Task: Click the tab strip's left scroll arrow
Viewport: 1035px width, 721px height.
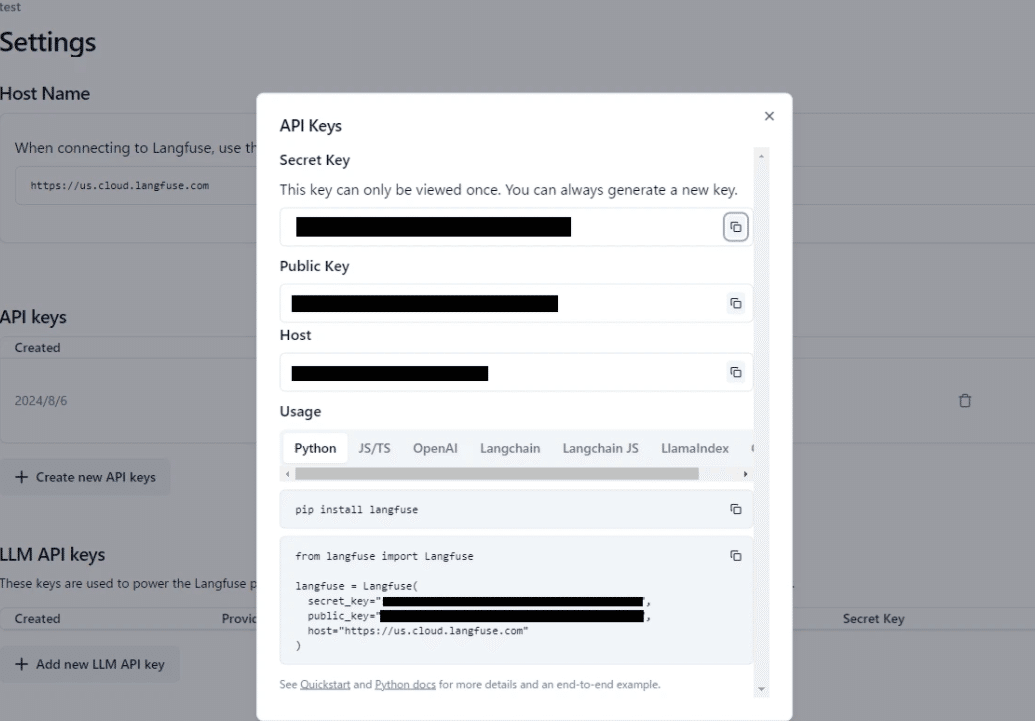Action: 287,474
